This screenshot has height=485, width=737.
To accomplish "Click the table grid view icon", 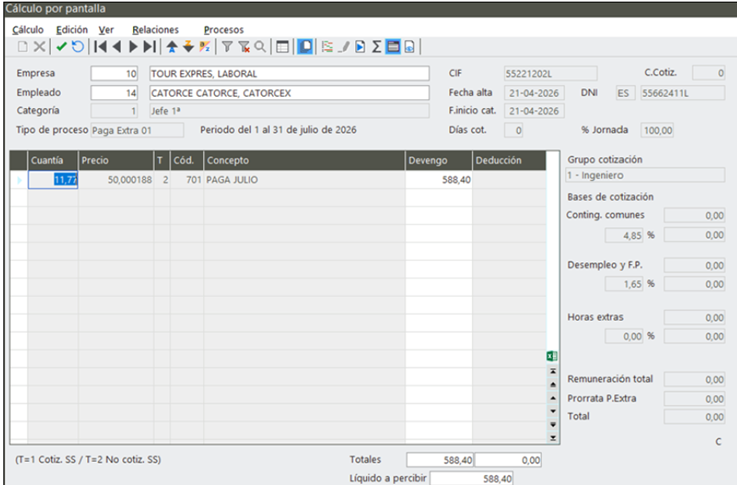I will pyautogui.click(x=282, y=47).
